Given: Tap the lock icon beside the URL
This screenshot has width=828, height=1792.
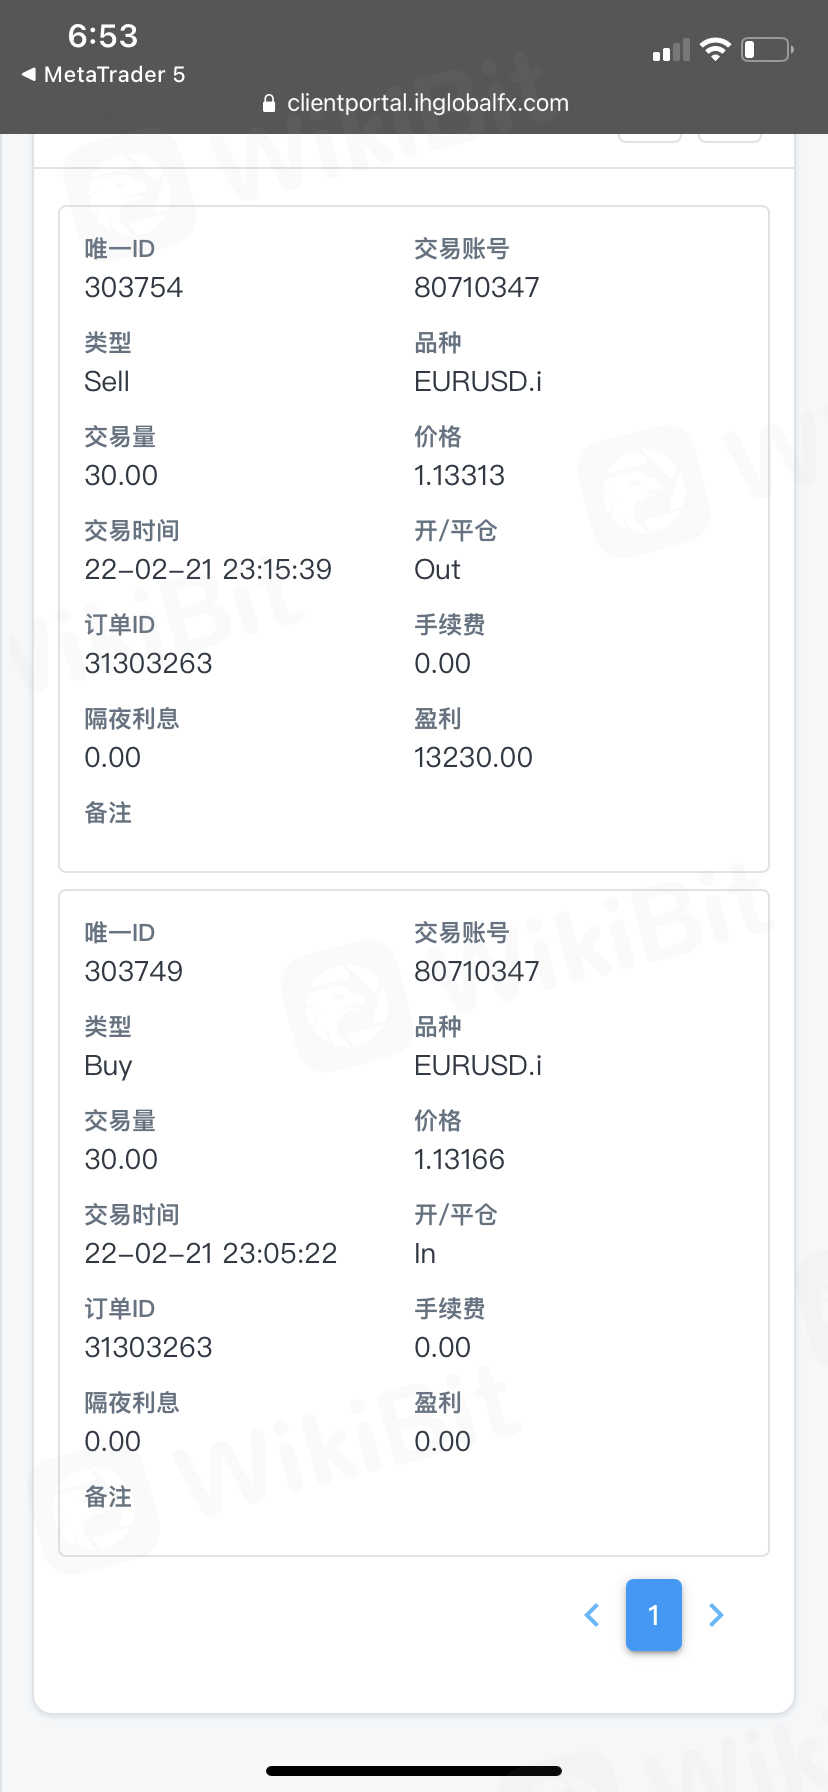Looking at the screenshot, I should tap(268, 103).
